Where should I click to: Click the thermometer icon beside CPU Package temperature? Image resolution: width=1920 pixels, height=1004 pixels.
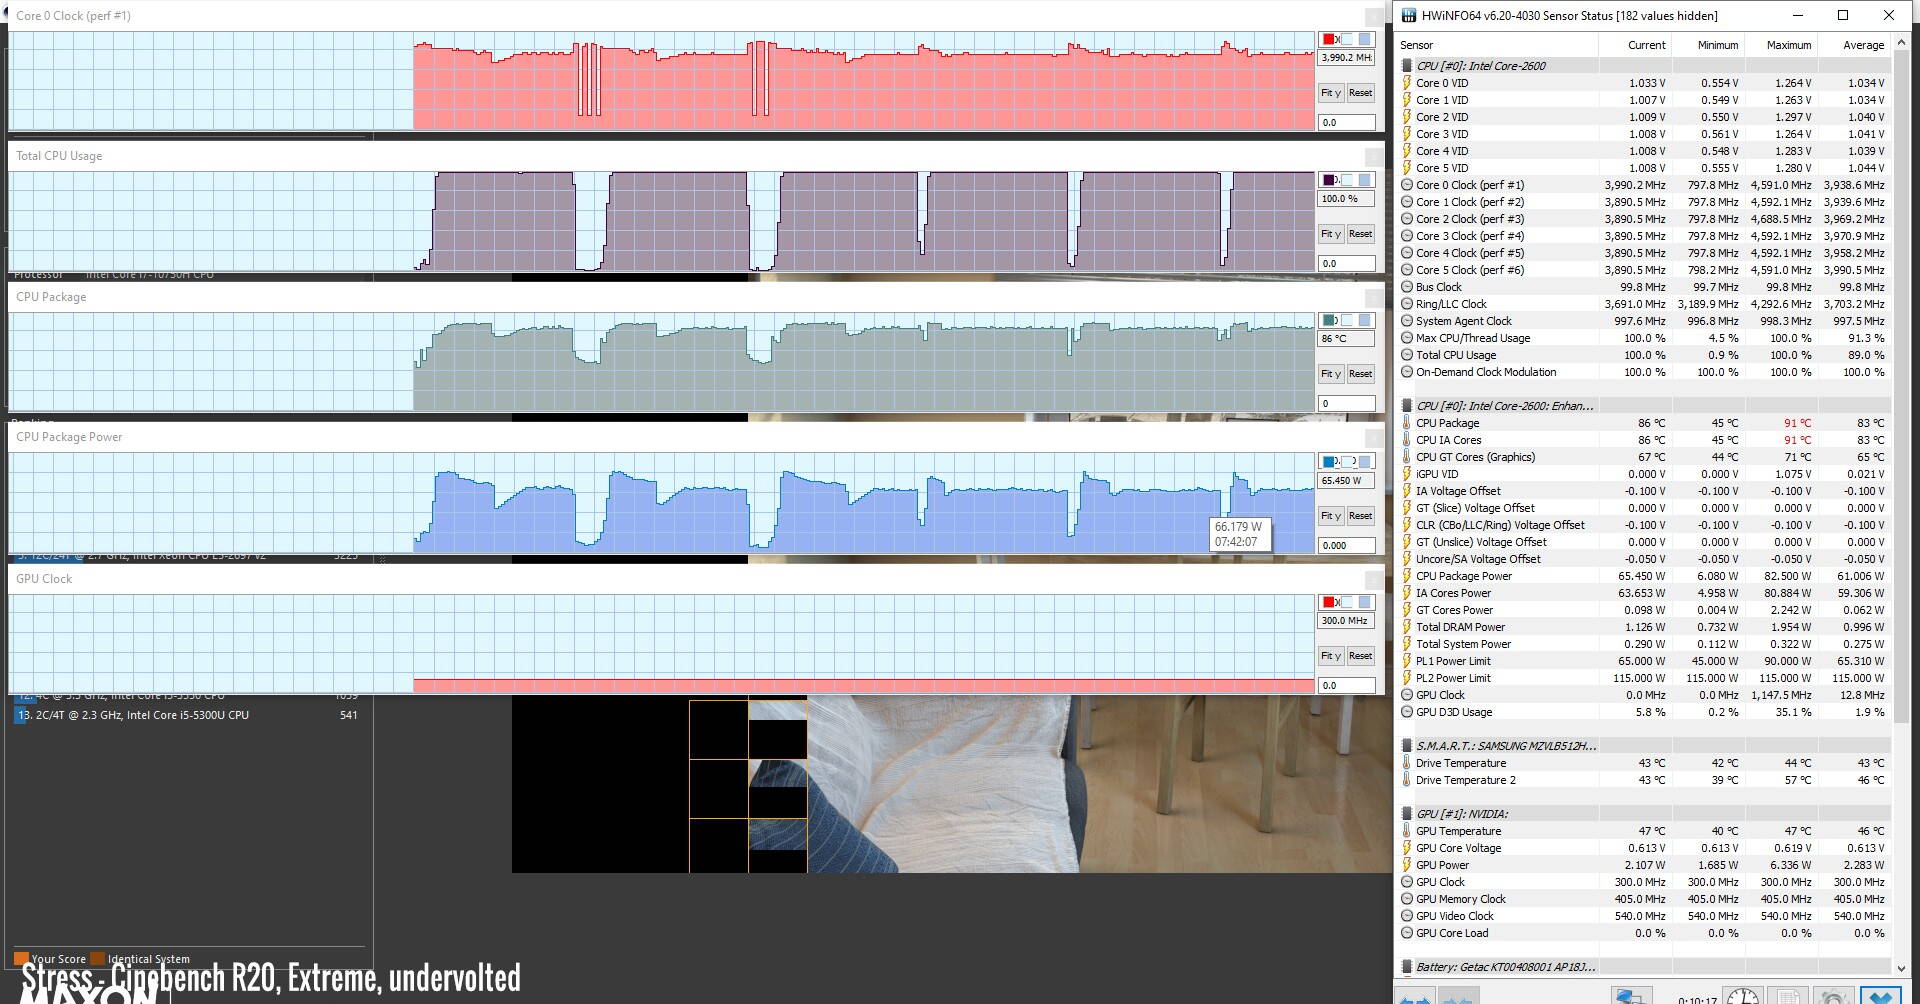point(1407,423)
